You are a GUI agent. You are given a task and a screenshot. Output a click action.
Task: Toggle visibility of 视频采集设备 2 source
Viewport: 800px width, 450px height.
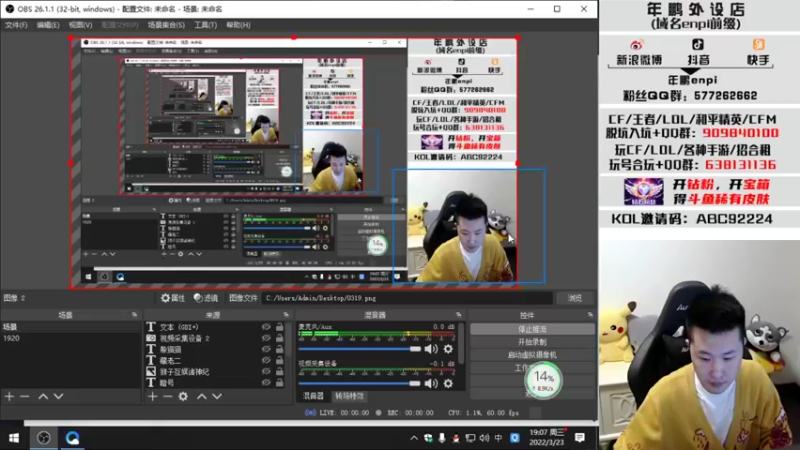pyautogui.click(x=266, y=338)
